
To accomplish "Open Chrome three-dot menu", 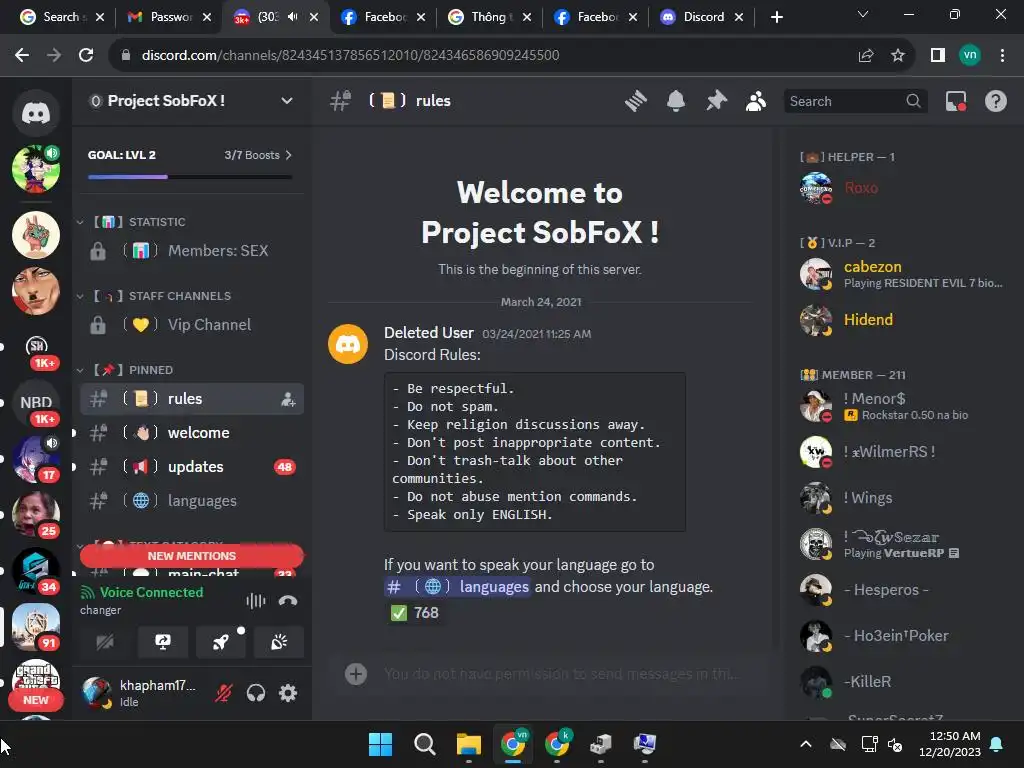I will coord(1002,56).
